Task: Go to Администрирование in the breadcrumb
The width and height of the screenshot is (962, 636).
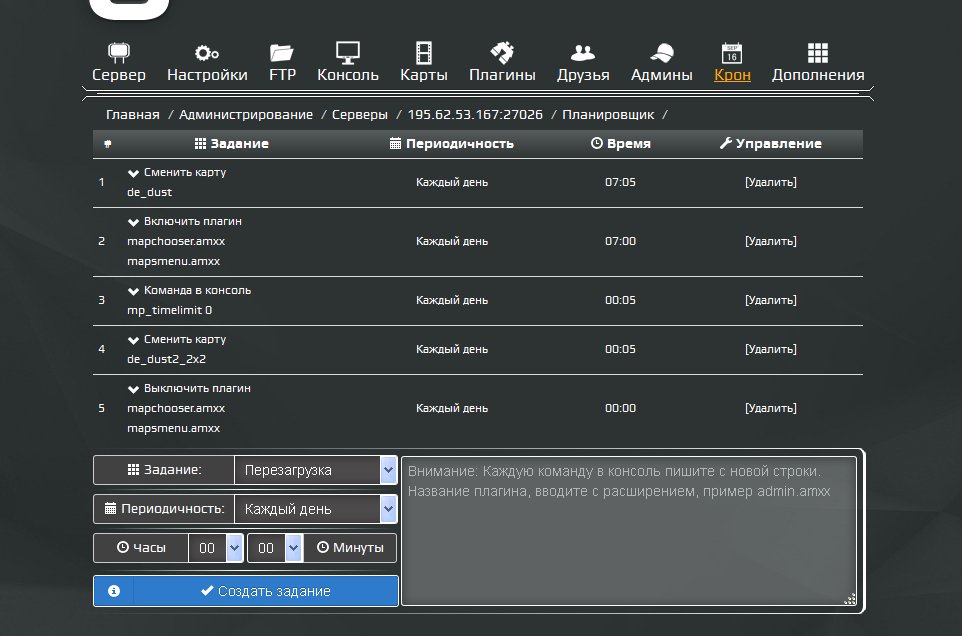Action: 245,115
